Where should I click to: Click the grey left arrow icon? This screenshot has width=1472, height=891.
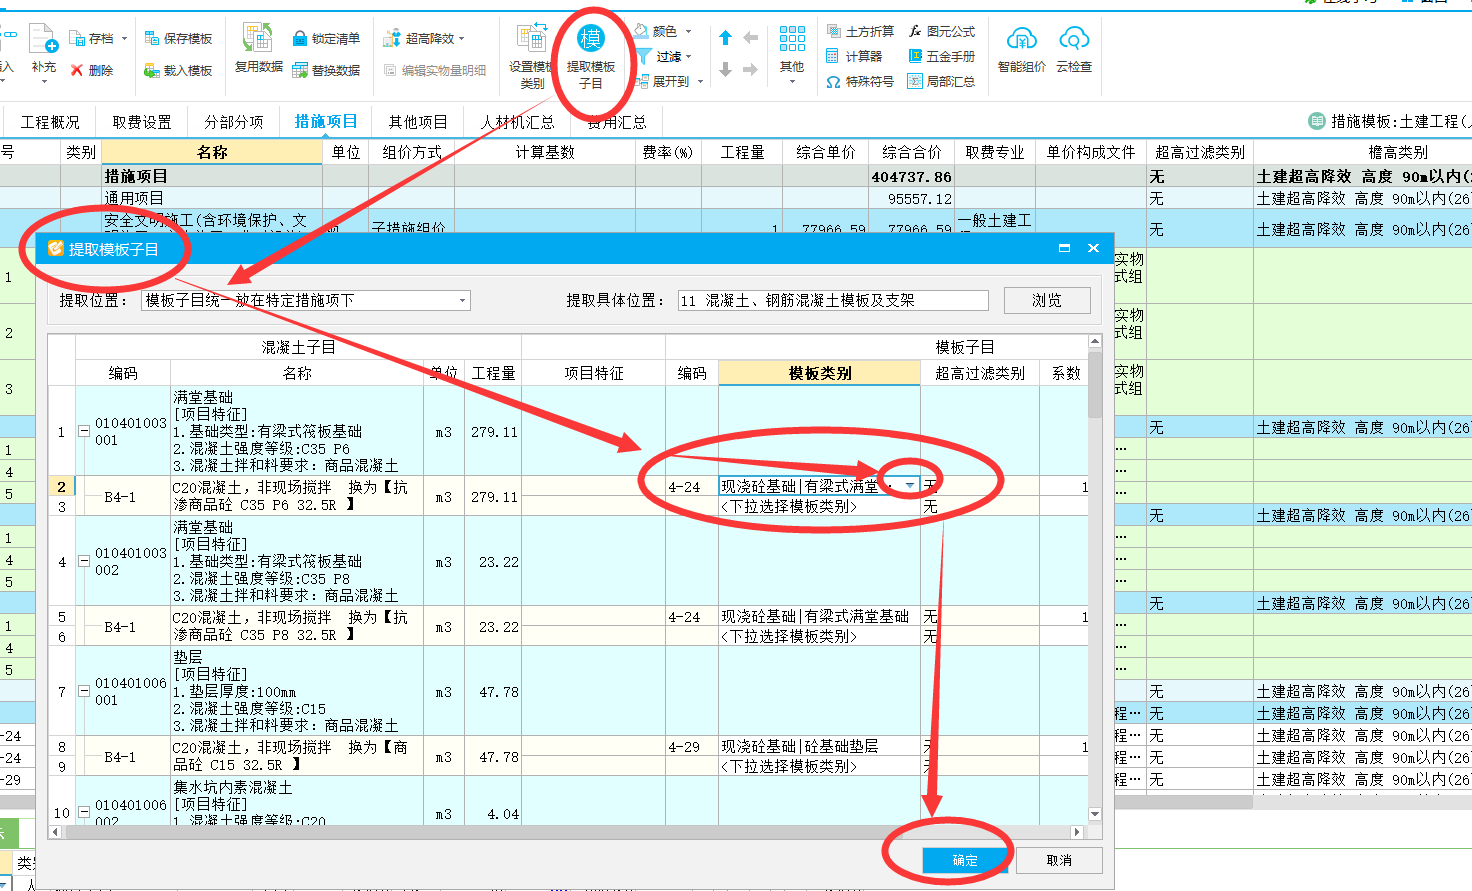(751, 38)
